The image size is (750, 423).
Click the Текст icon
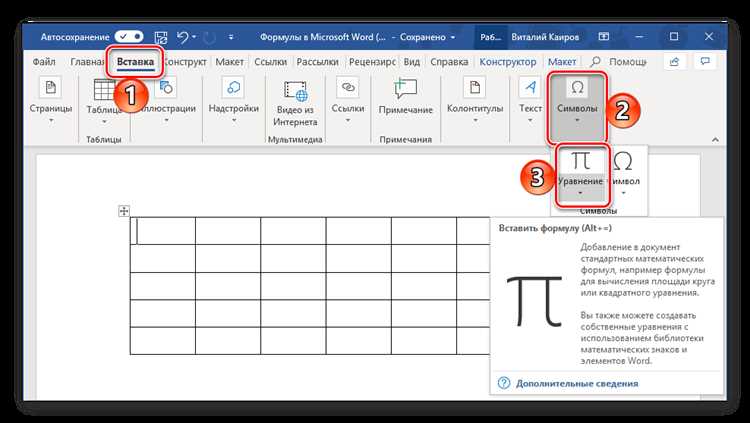pos(530,88)
